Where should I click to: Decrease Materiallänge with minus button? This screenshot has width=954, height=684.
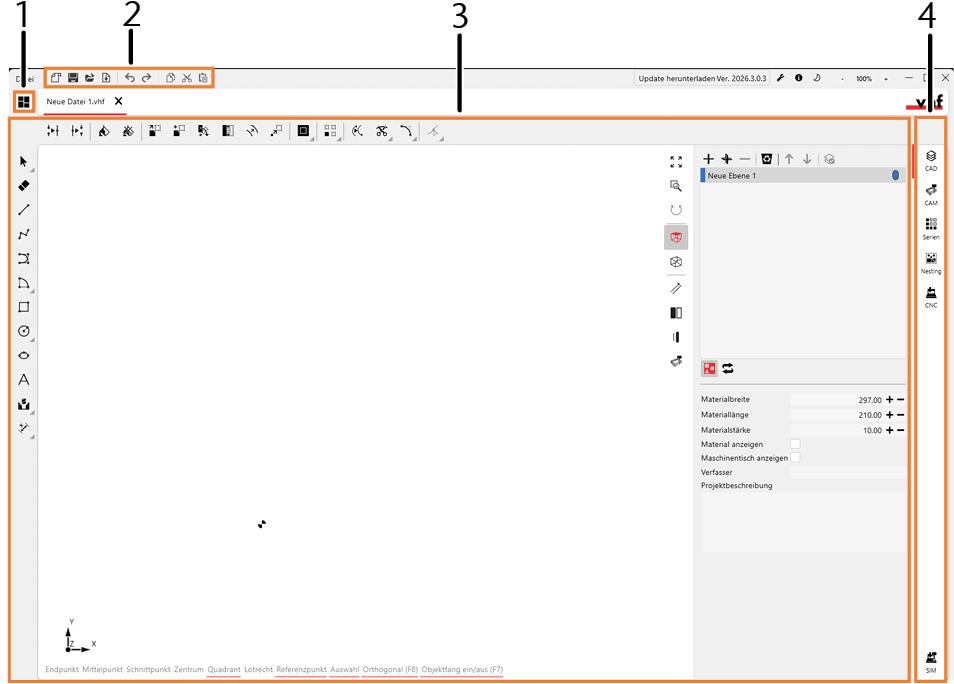click(x=900, y=415)
